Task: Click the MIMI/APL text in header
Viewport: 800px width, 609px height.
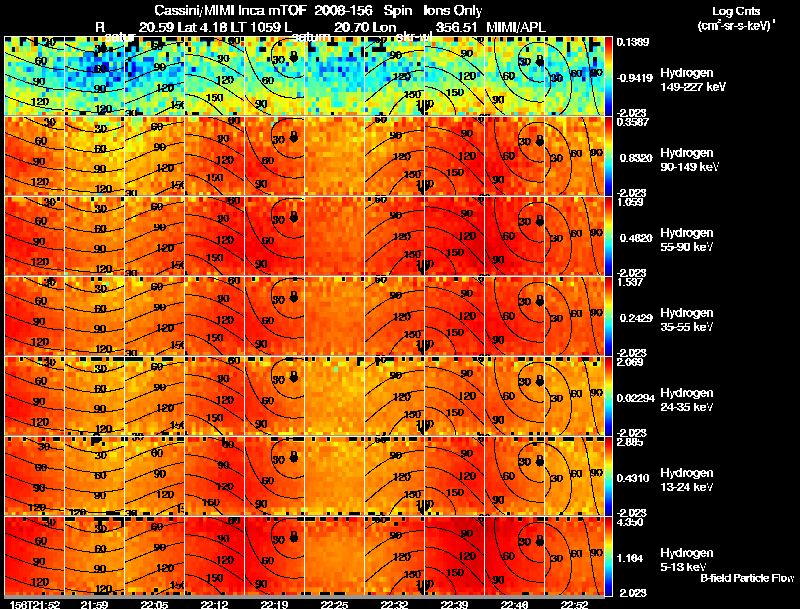Action: [x=516, y=27]
